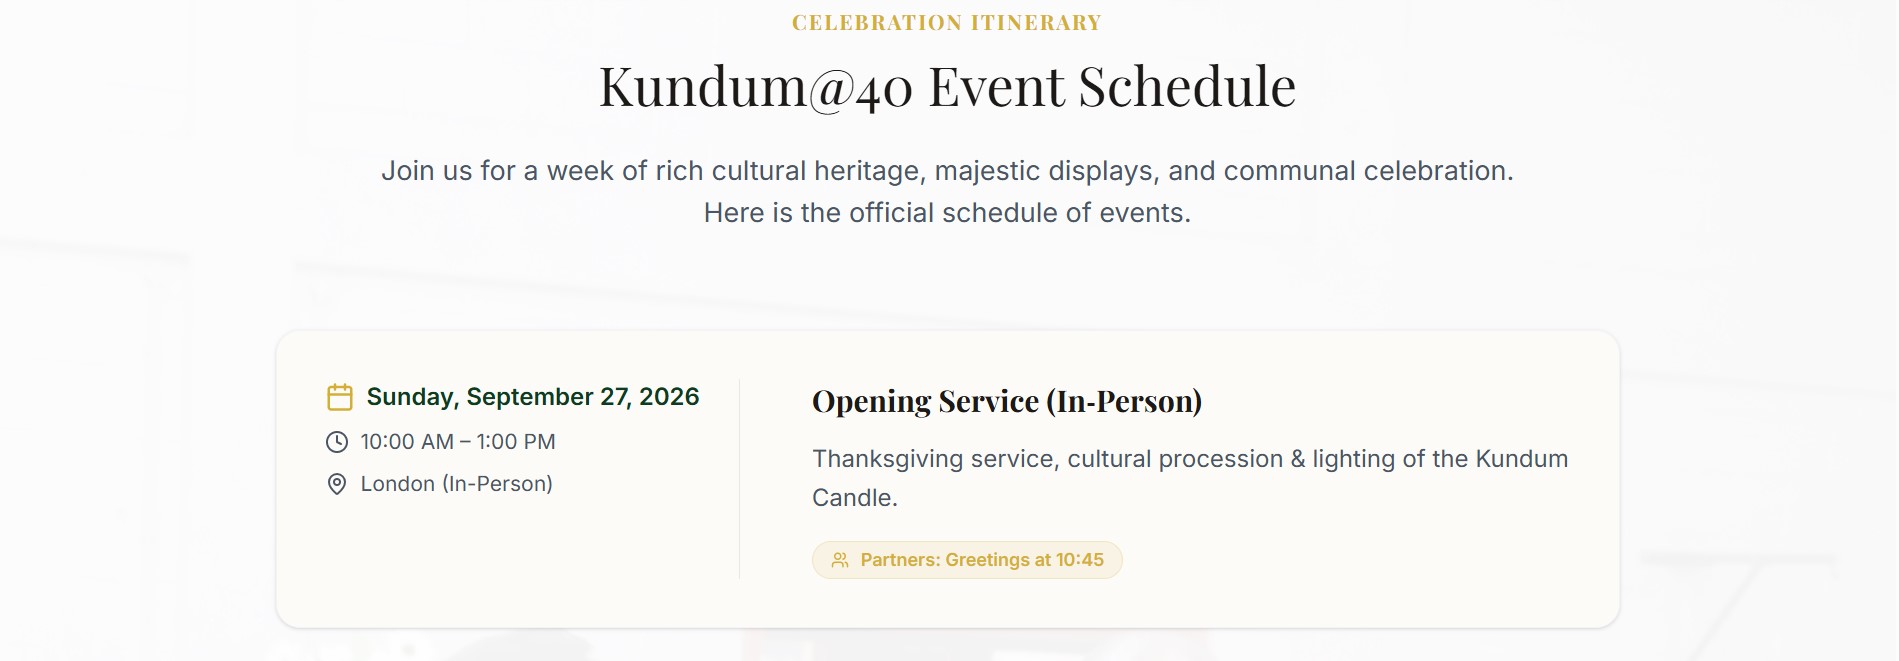Click the calendar icon beside the date

340,397
